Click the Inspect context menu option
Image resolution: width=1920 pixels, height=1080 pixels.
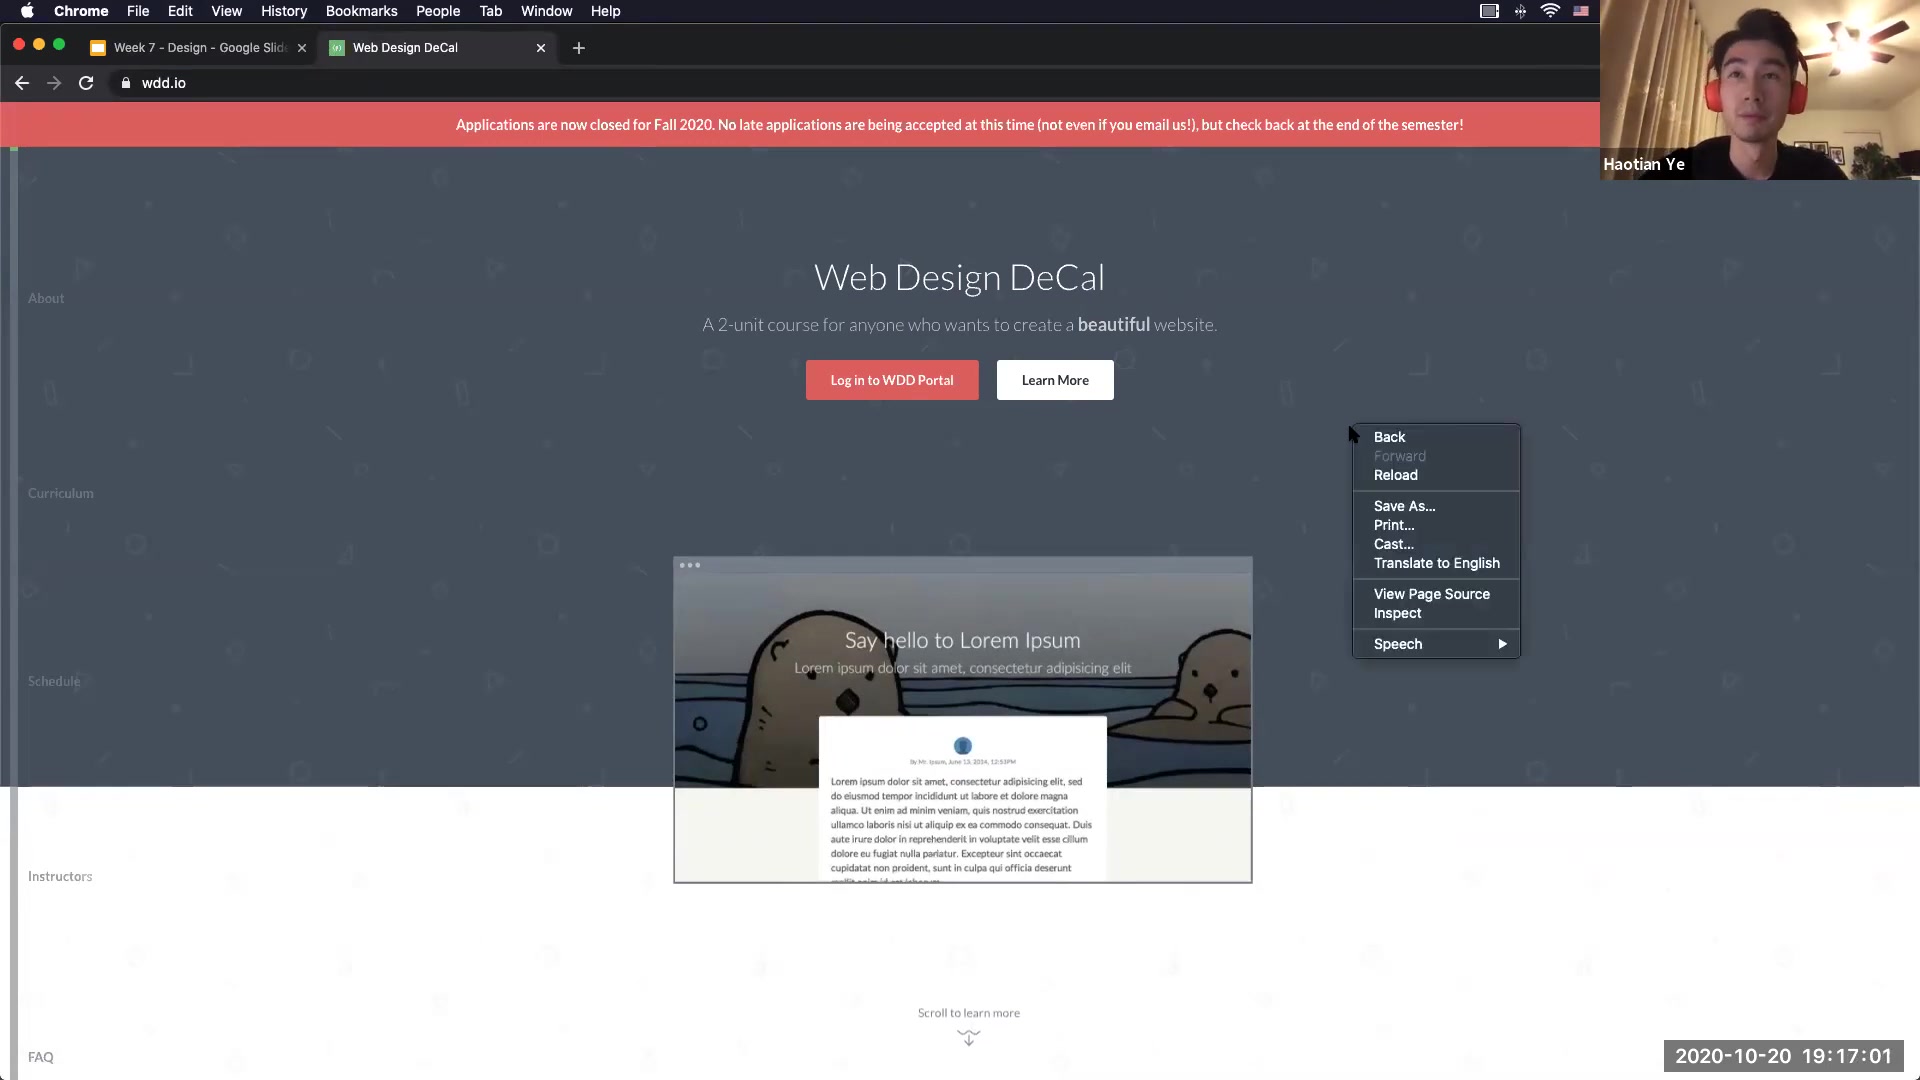pyautogui.click(x=1396, y=612)
